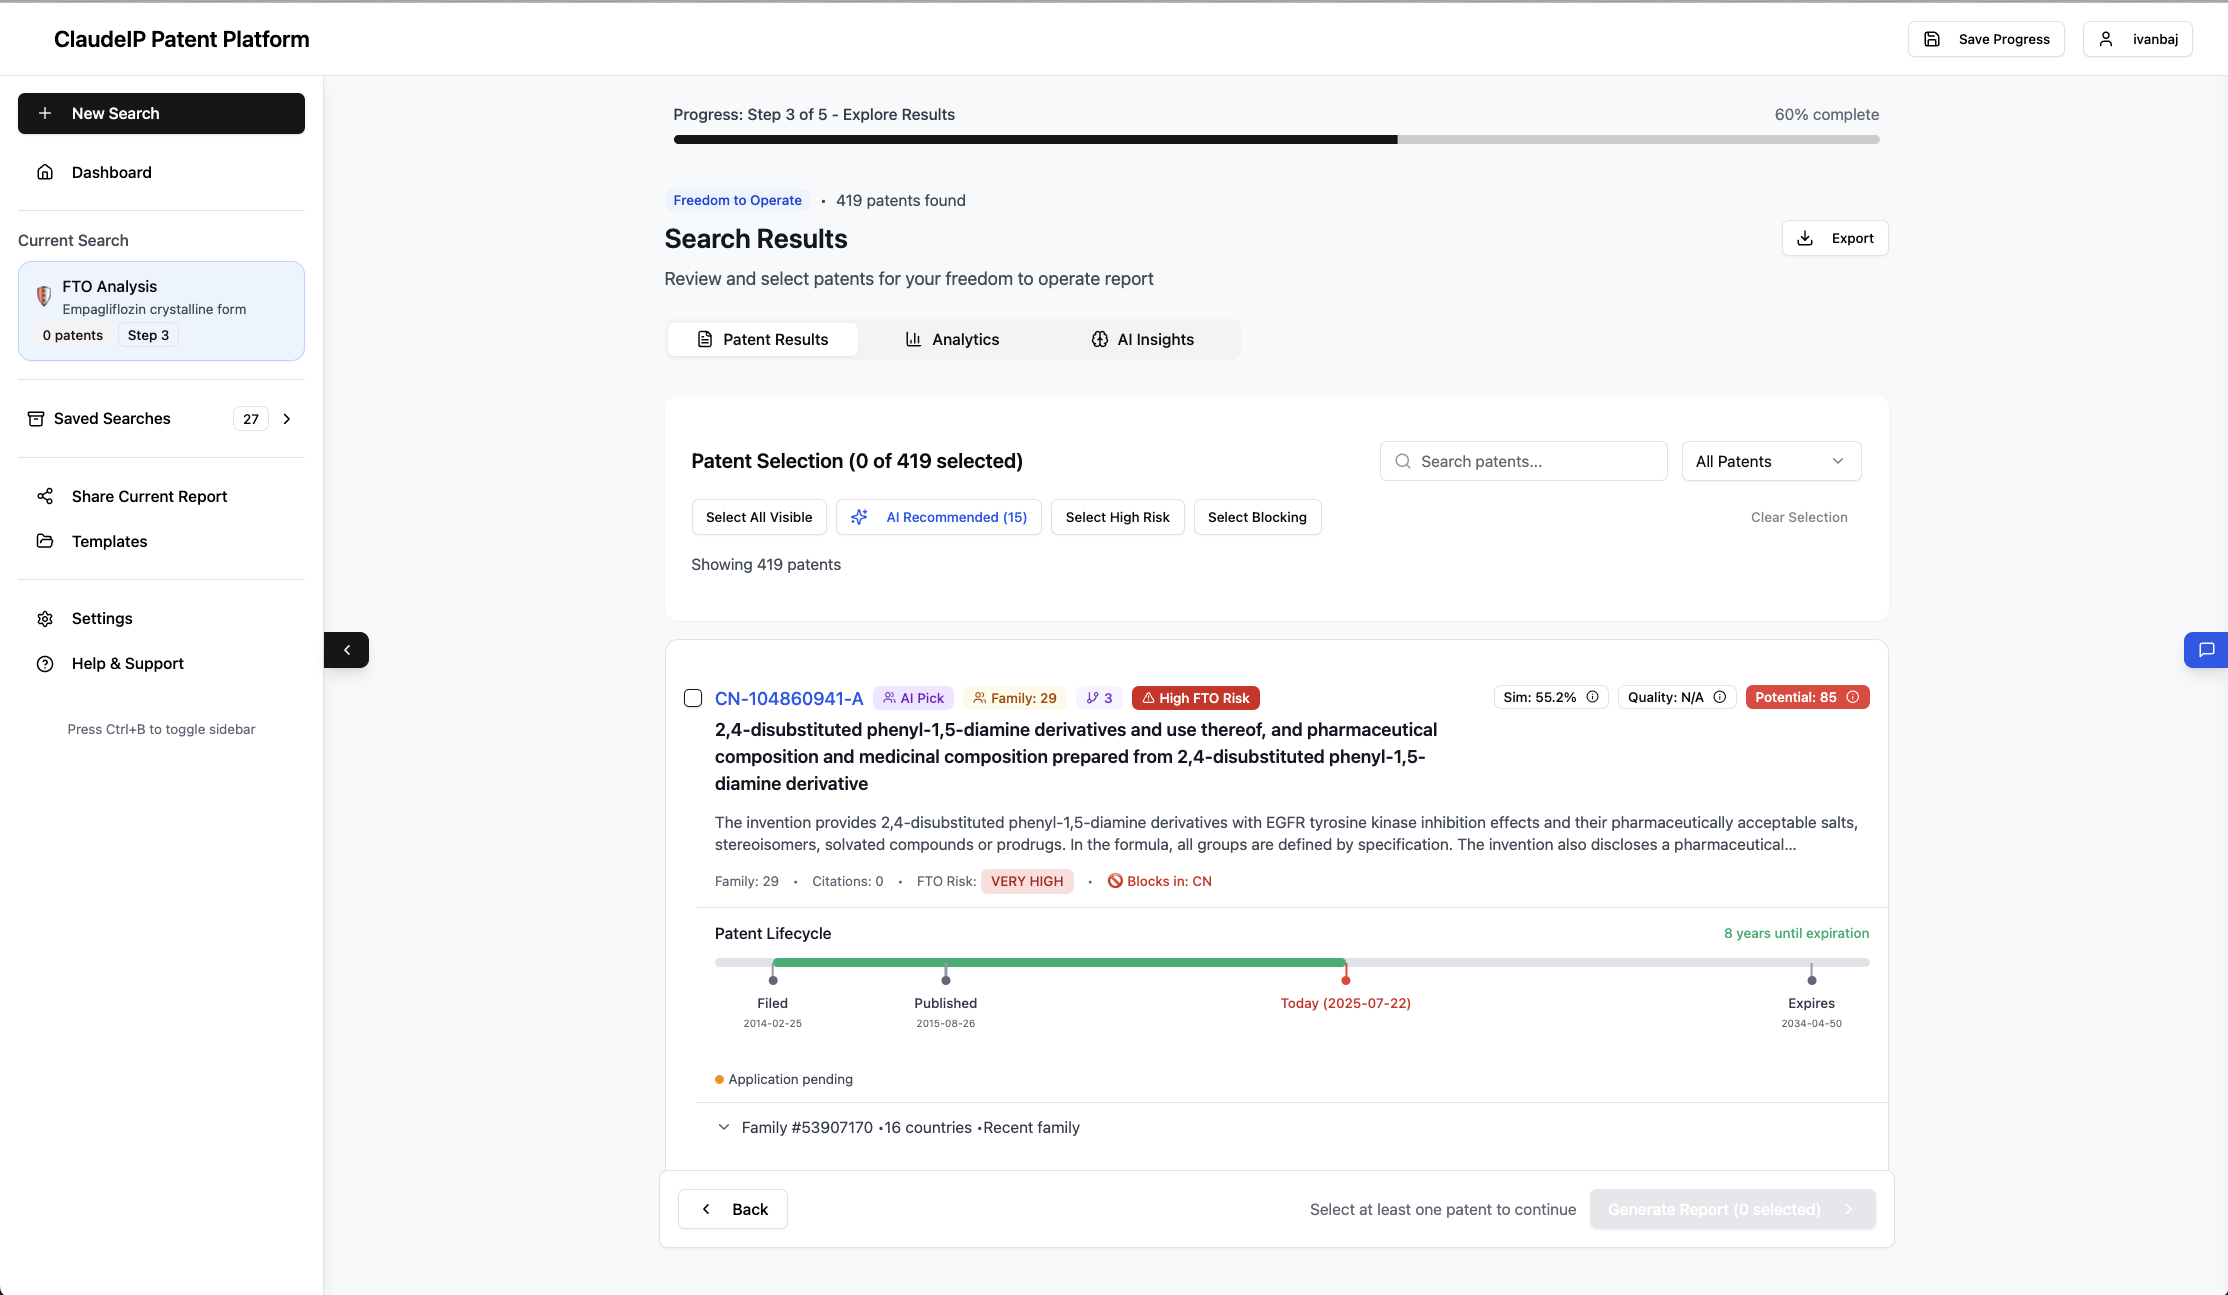2228x1295 pixels.
Task: Open the feedback chat icon on right edge
Action: click(x=2205, y=650)
